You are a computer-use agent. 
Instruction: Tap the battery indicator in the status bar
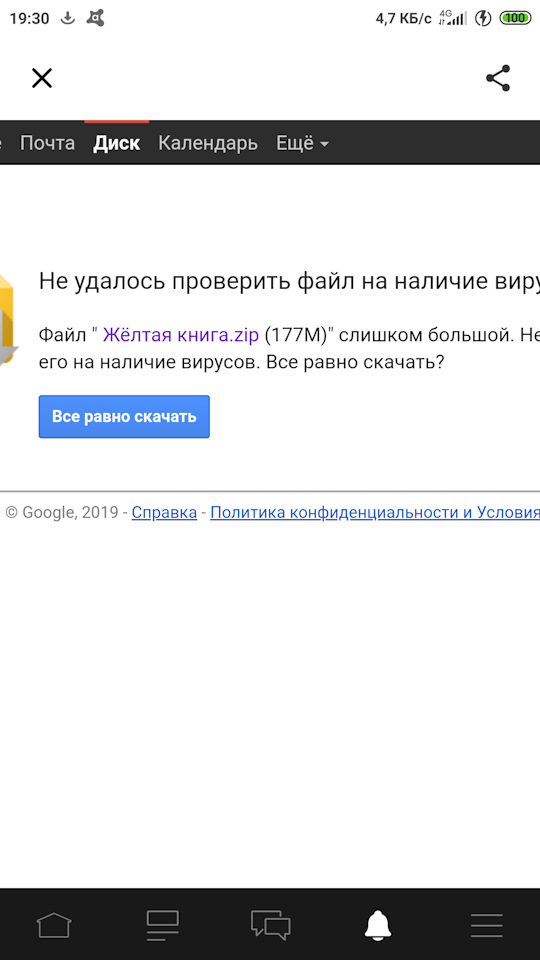(x=516, y=18)
